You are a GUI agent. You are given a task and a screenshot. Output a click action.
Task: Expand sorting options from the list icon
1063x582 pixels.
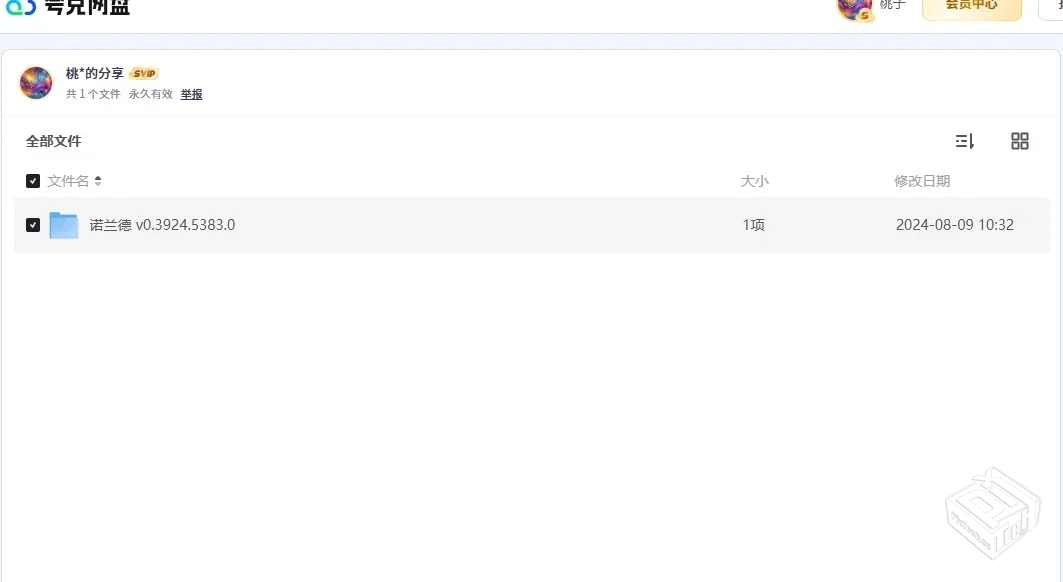(x=964, y=141)
